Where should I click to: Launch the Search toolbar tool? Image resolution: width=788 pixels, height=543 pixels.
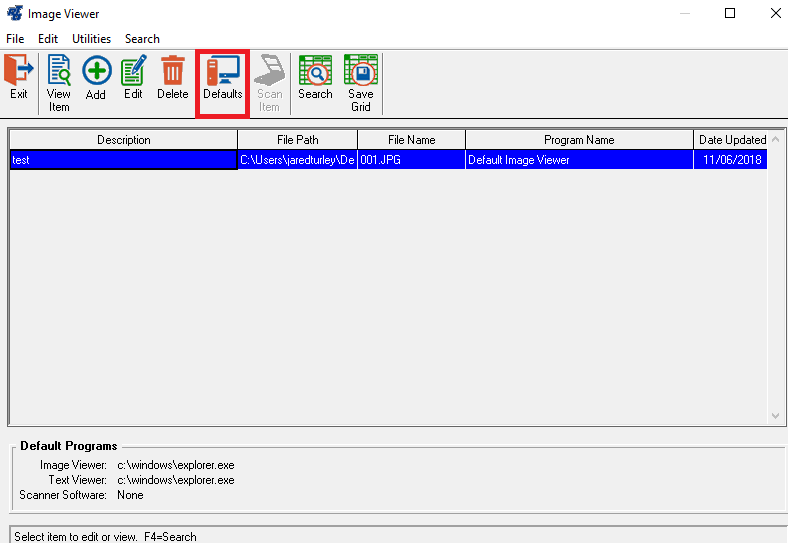(x=315, y=78)
